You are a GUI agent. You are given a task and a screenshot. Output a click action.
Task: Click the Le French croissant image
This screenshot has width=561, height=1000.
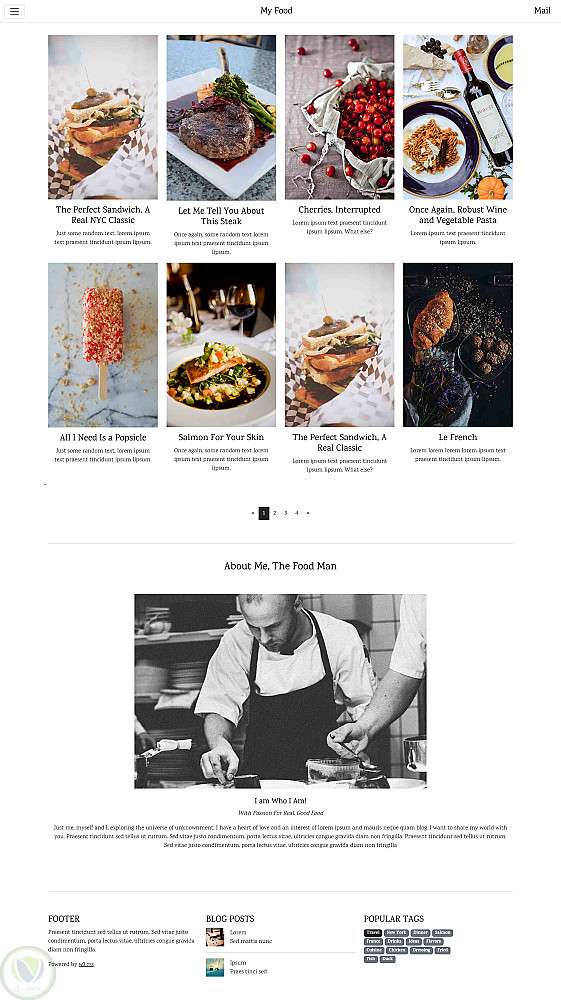[x=458, y=345]
